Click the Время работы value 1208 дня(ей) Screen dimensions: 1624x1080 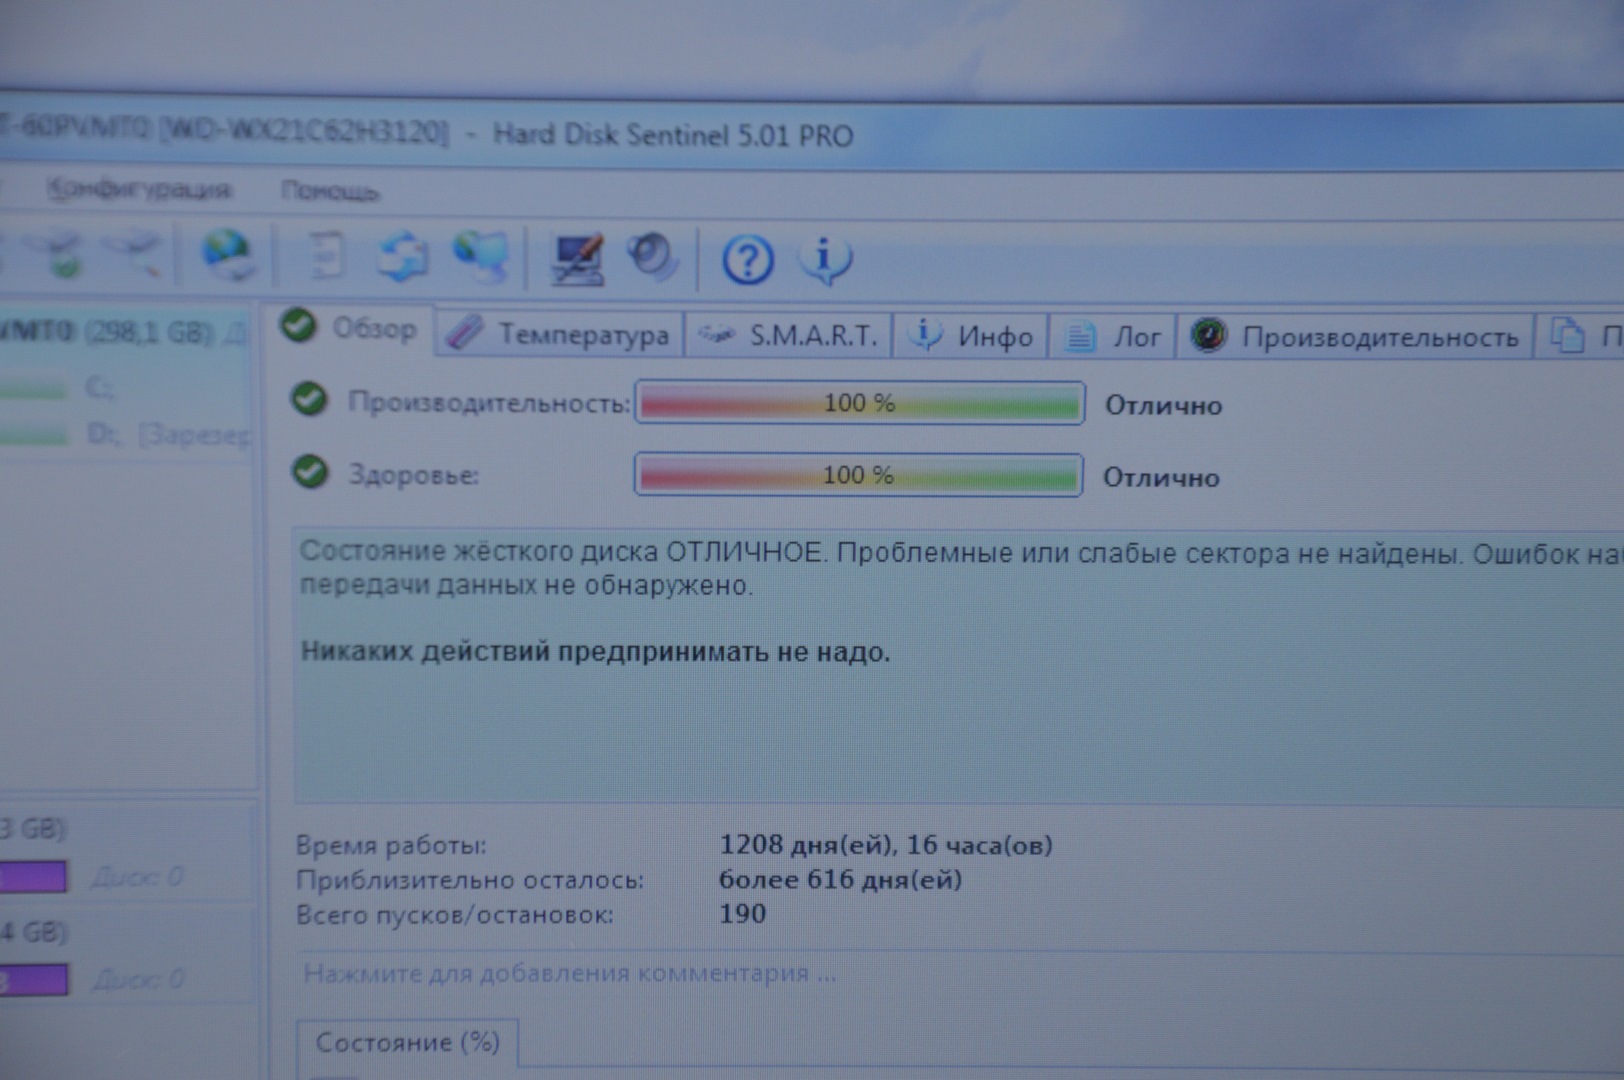coord(886,845)
